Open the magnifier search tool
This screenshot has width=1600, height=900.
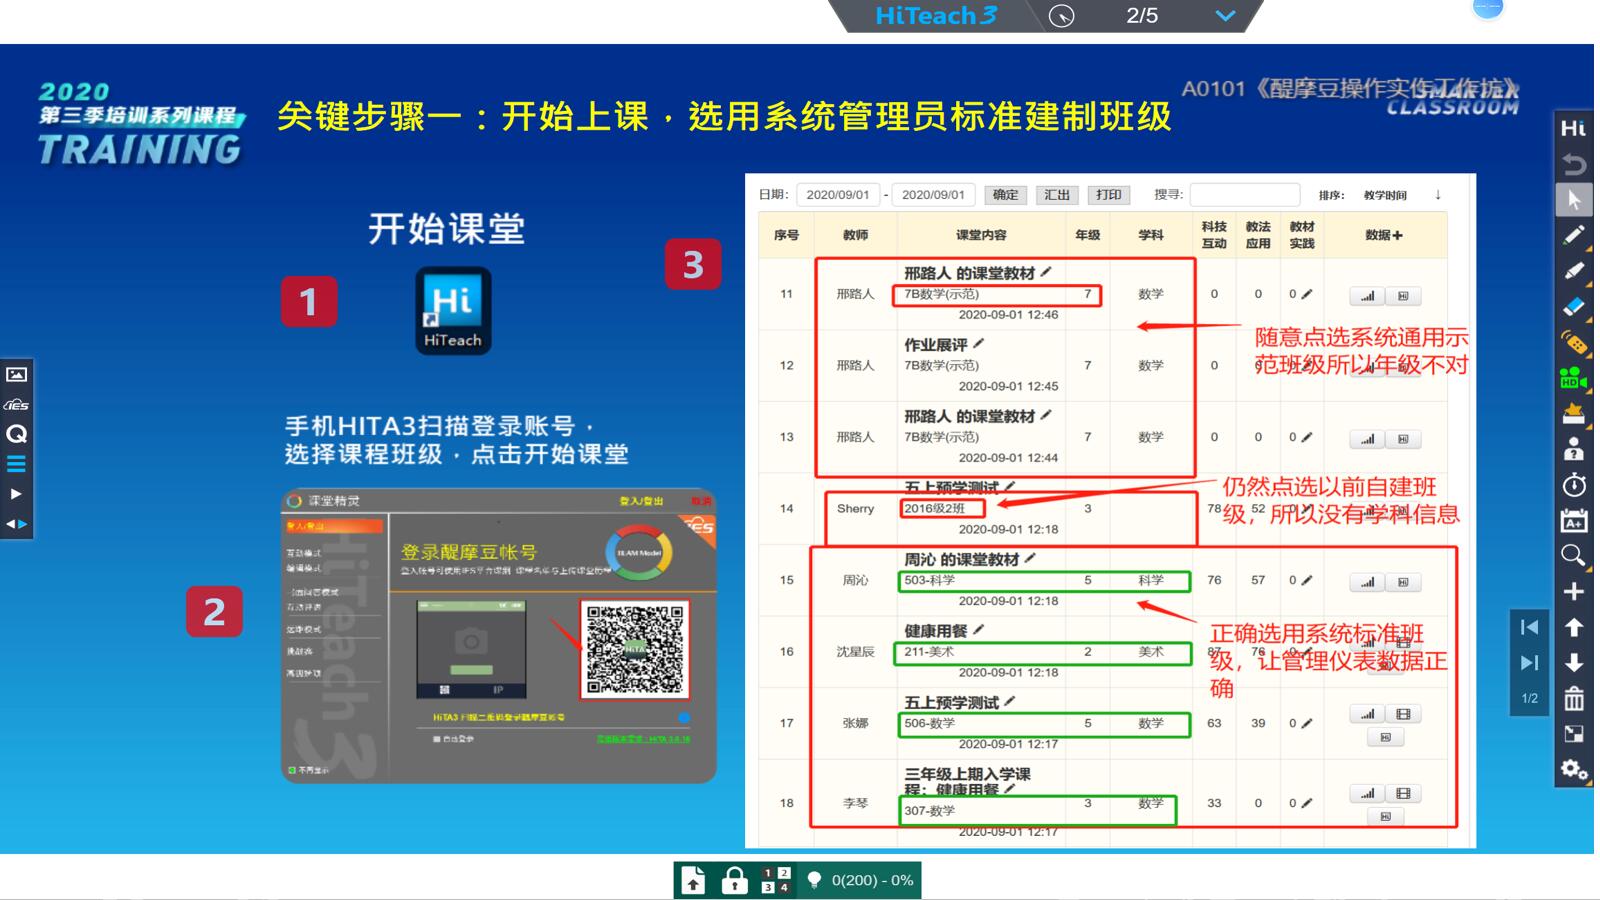pos(1574,556)
